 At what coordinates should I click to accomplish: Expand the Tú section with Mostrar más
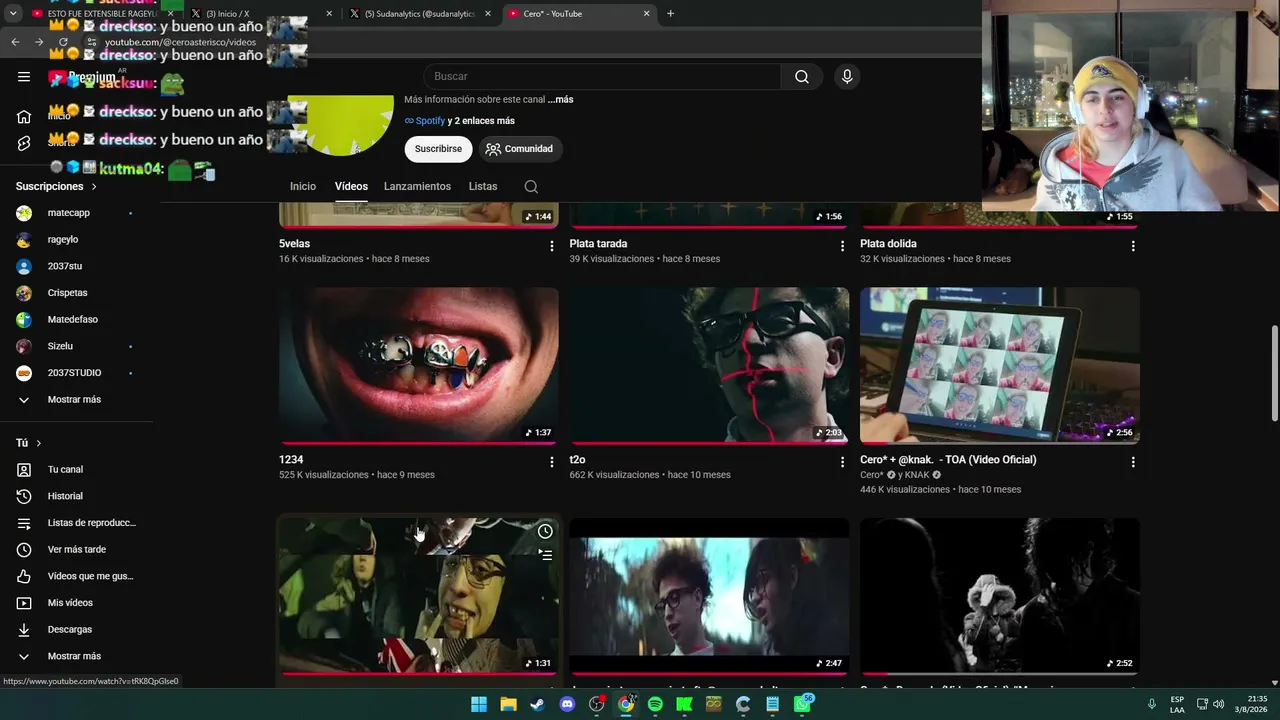pyautogui.click(x=76, y=656)
